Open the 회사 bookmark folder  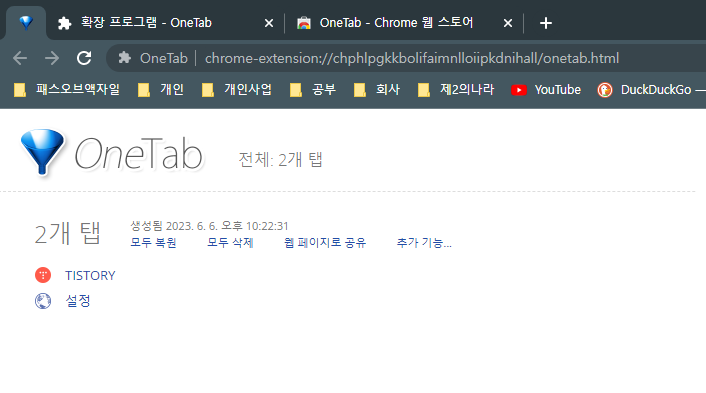[377, 90]
